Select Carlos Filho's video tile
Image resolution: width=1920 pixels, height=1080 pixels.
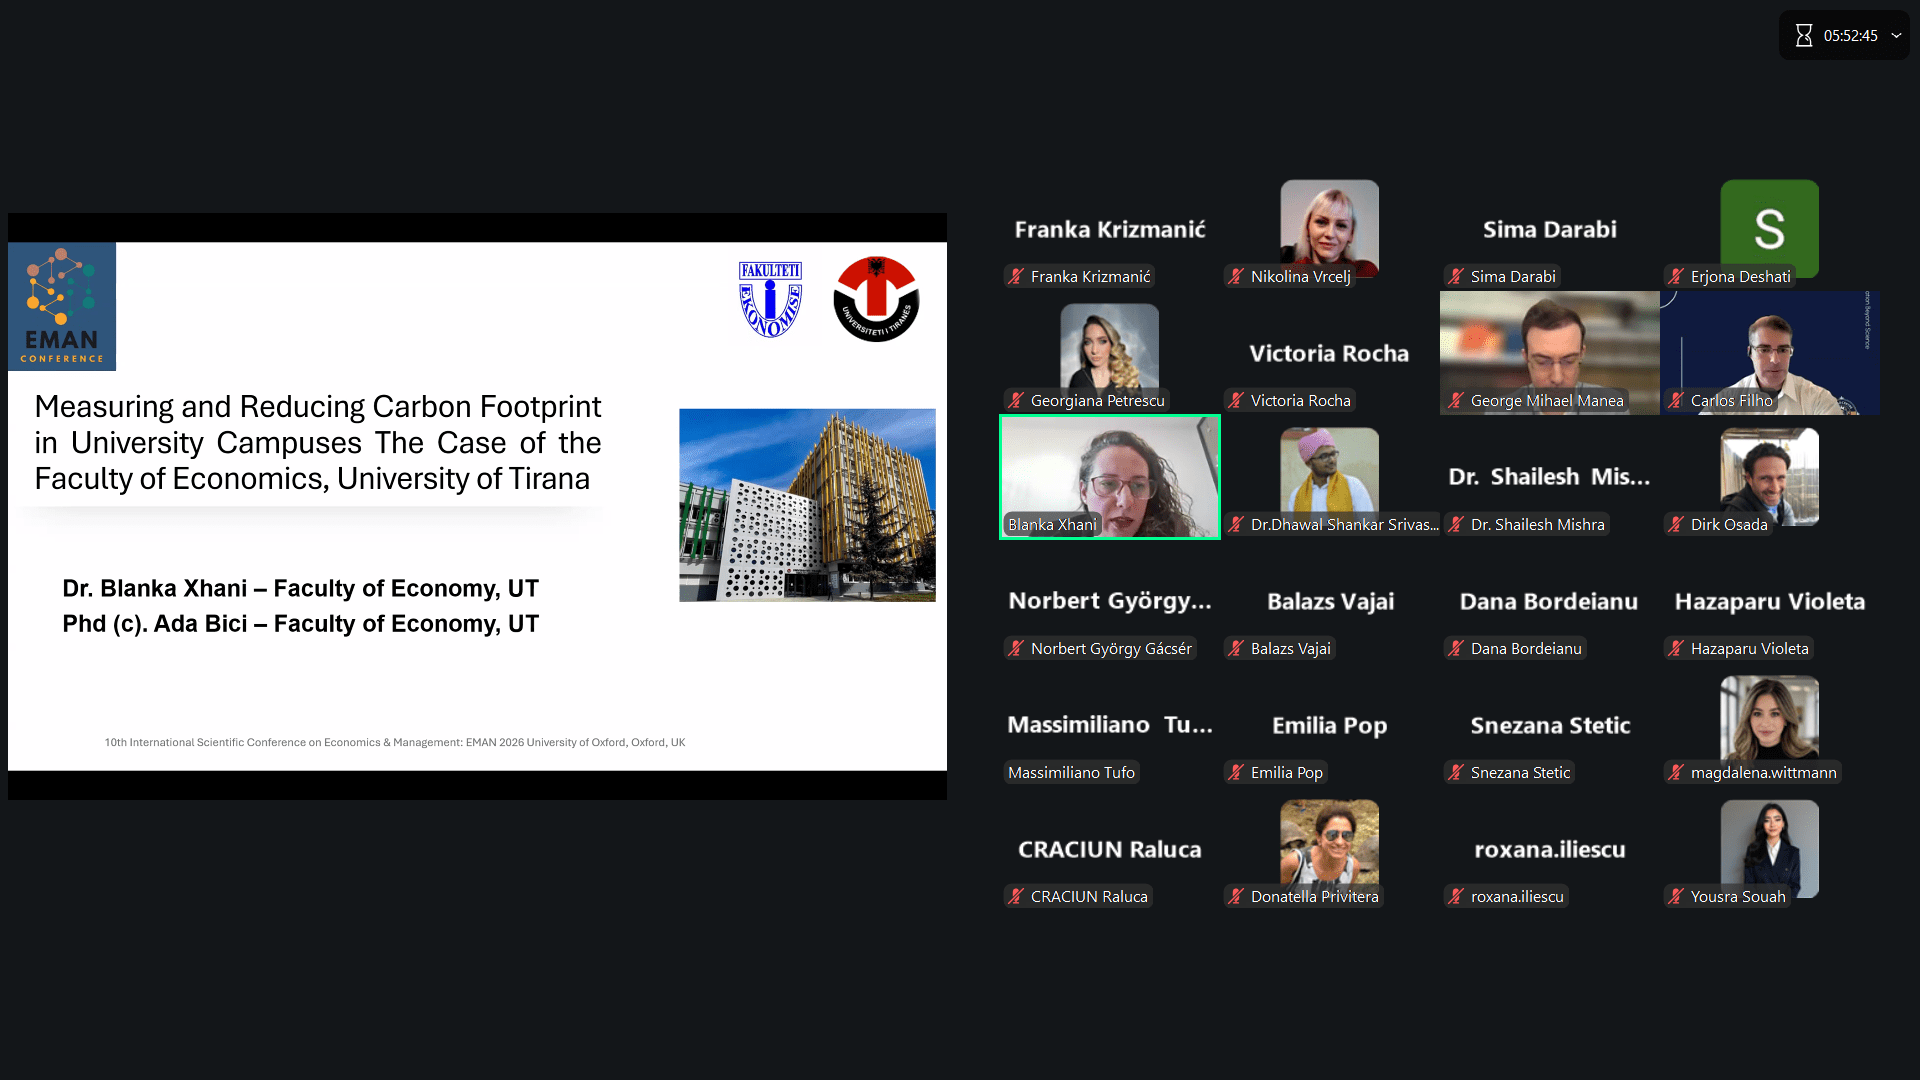click(1769, 345)
